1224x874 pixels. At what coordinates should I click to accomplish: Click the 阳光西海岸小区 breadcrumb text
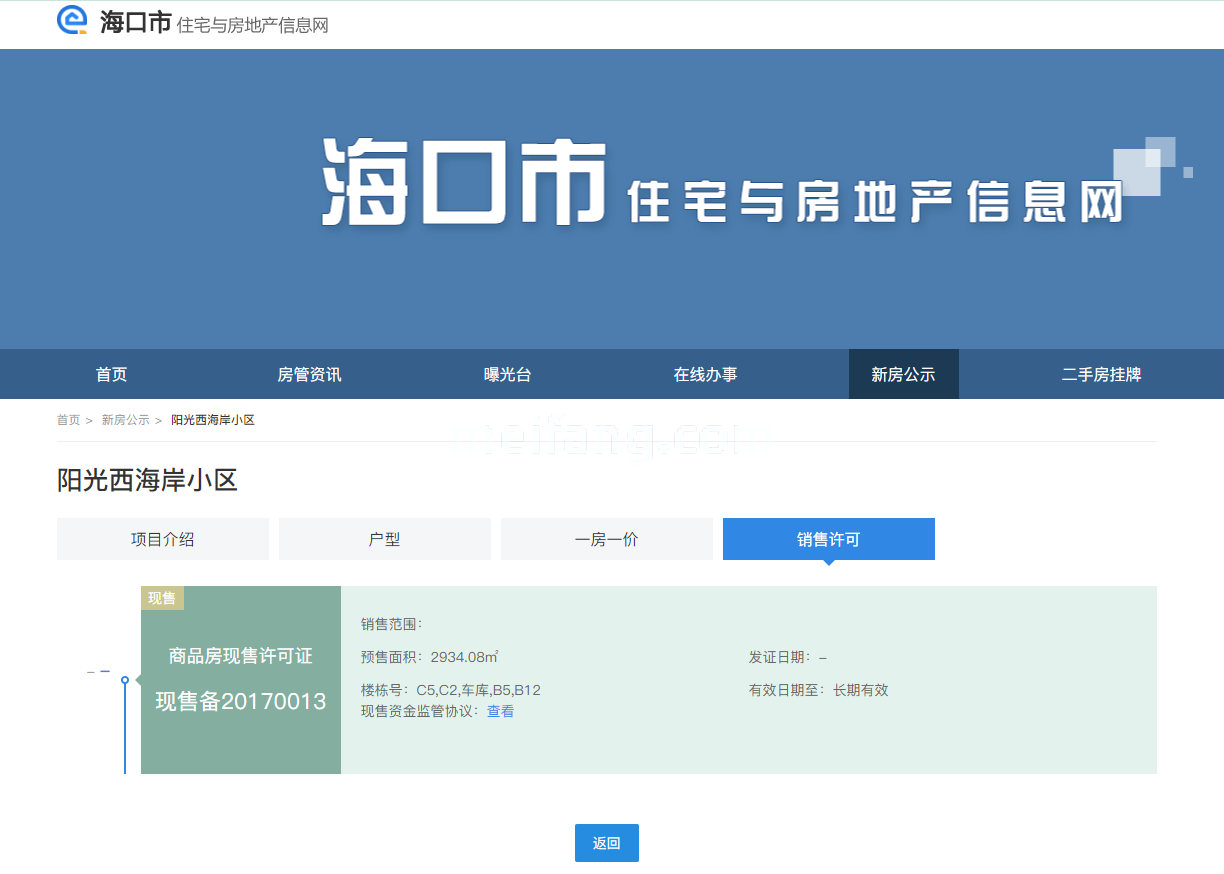(213, 420)
